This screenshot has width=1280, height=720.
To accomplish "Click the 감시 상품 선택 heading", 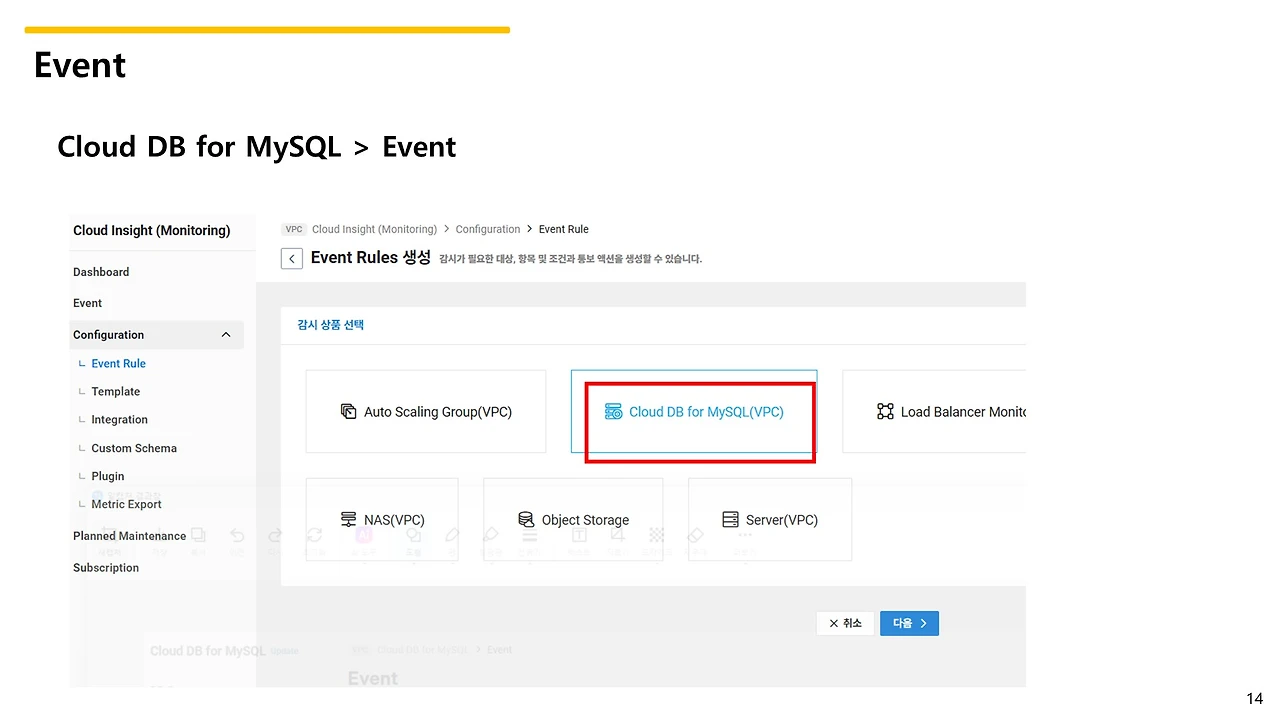I will [331, 325].
